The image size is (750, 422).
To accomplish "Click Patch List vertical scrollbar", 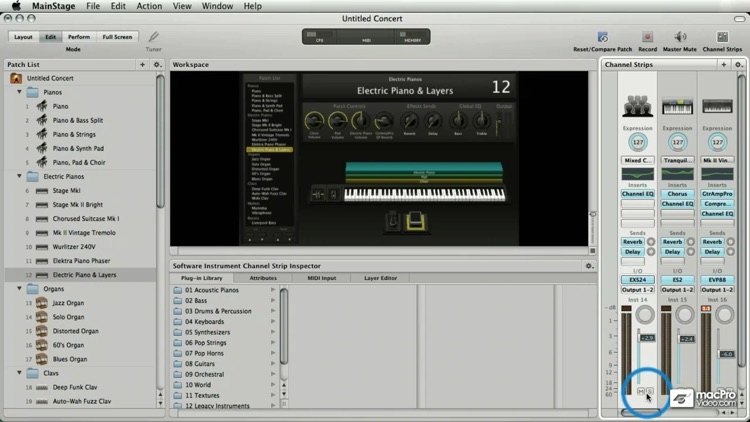I will [x=160, y=141].
